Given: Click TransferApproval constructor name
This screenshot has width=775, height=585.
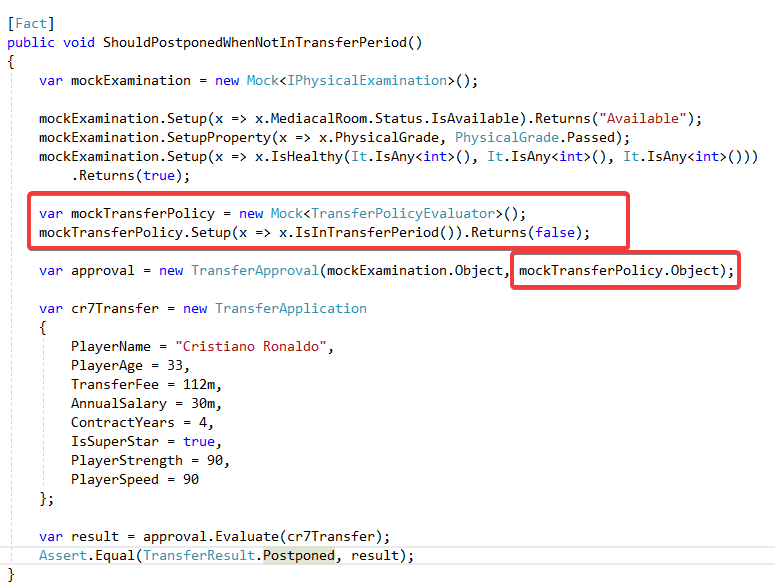Looking at the screenshot, I should pos(255,271).
